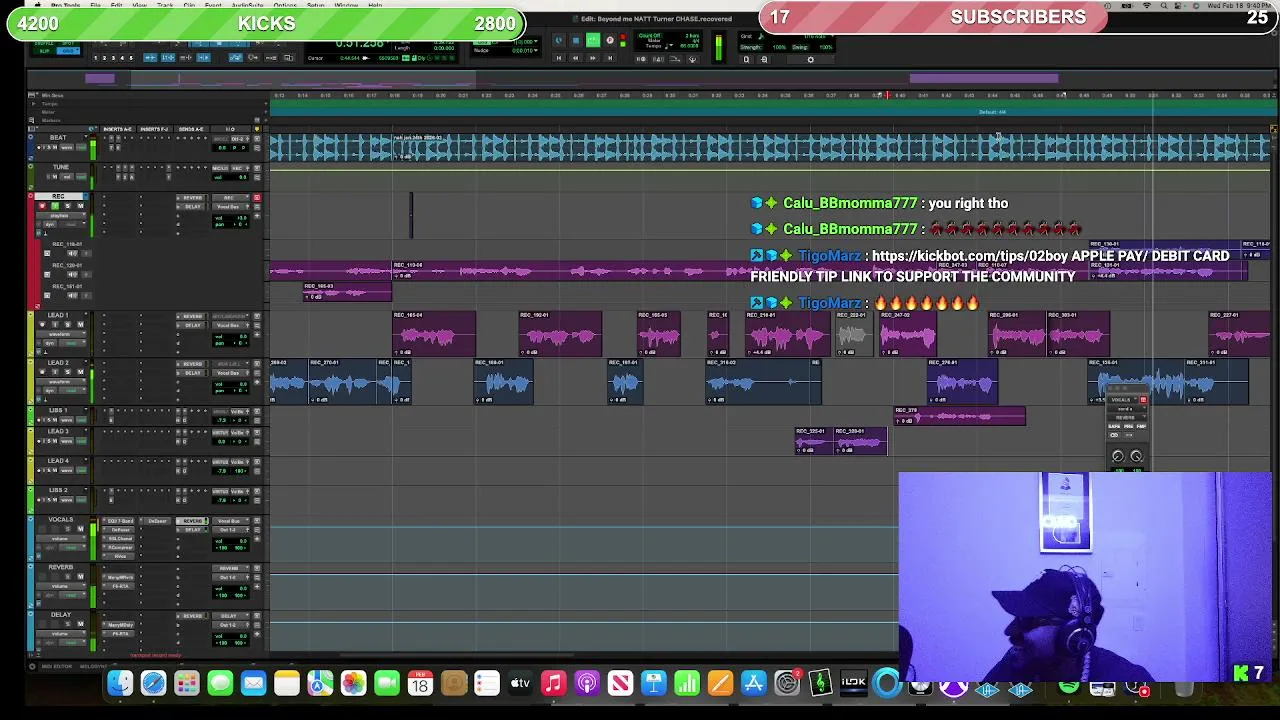The height and width of the screenshot is (720, 1280).
Task: Select zoom preset 5
Action: (x=131, y=58)
